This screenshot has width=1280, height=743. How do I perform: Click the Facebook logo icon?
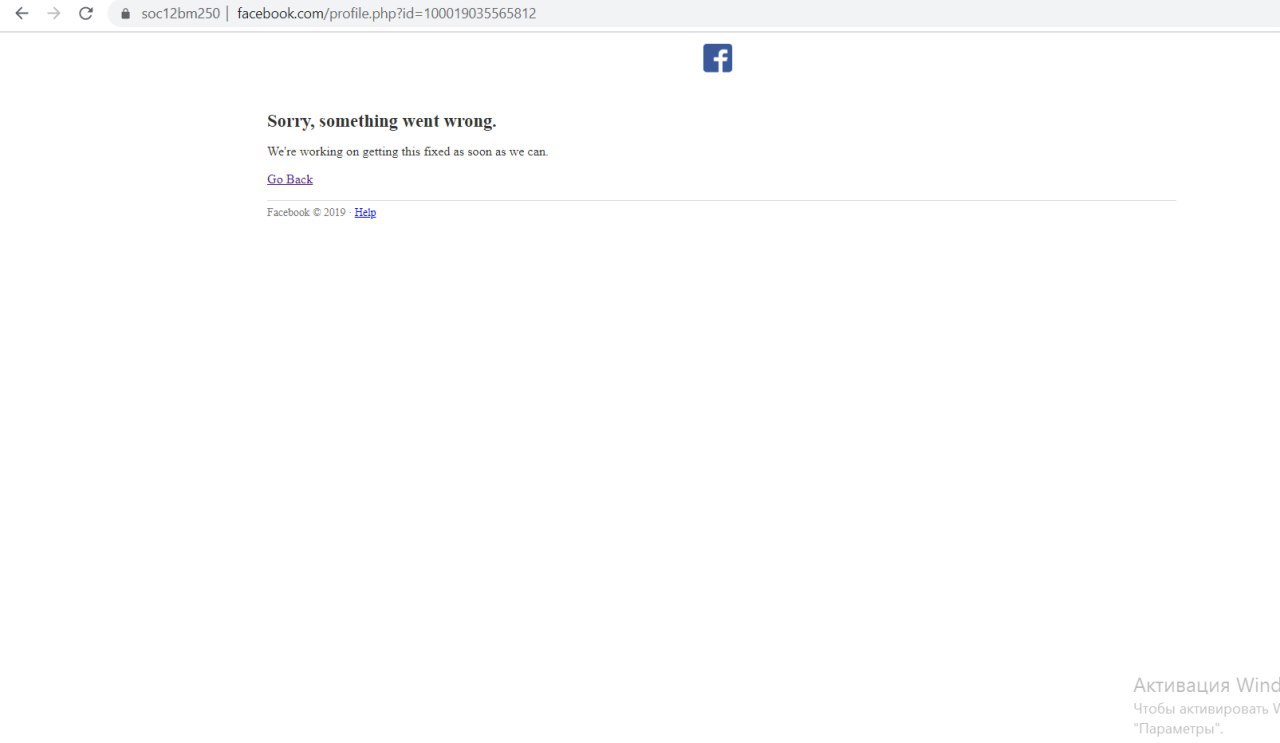pos(717,58)
